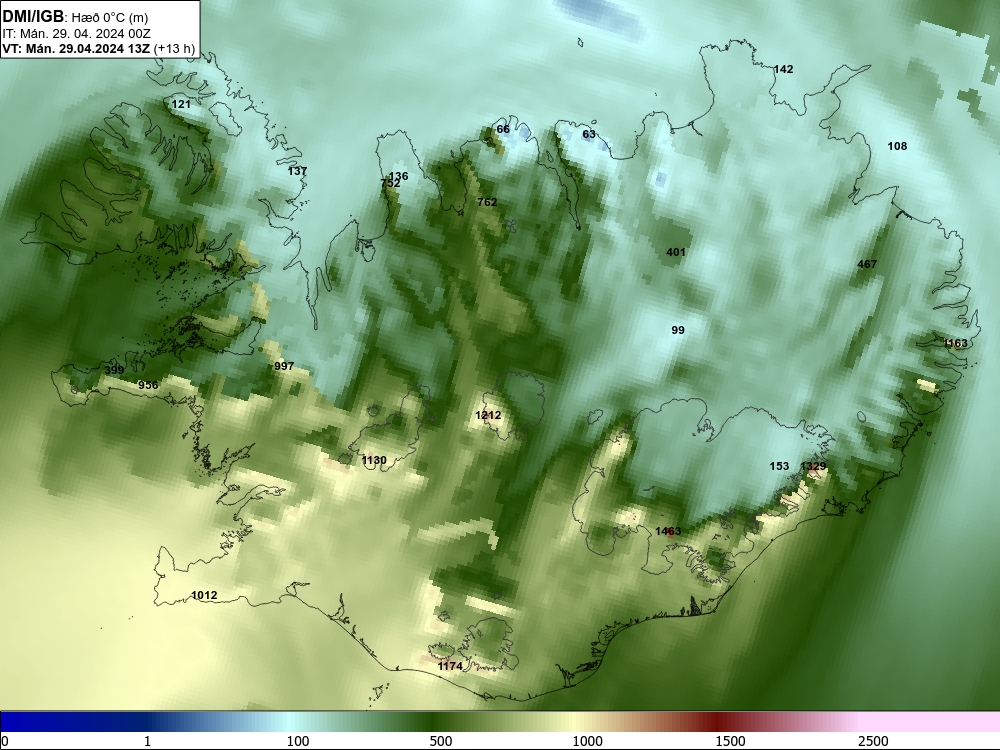Select the 1500 label on color scale
The image size is (1000, 750).
[x=730, y=741]
